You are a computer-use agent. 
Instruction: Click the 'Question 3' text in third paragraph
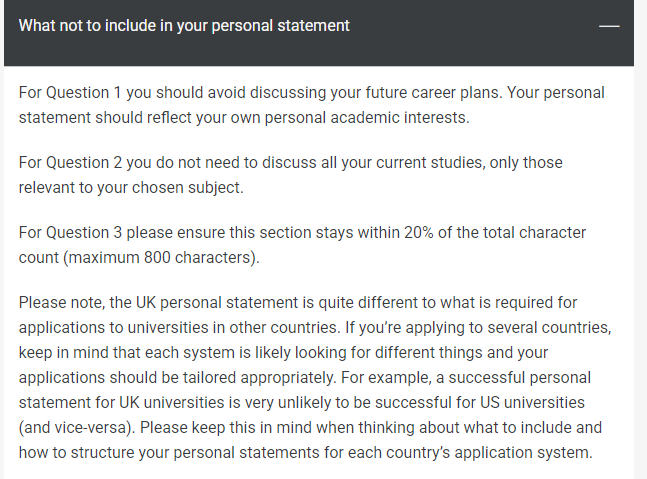tap(84, 233)
